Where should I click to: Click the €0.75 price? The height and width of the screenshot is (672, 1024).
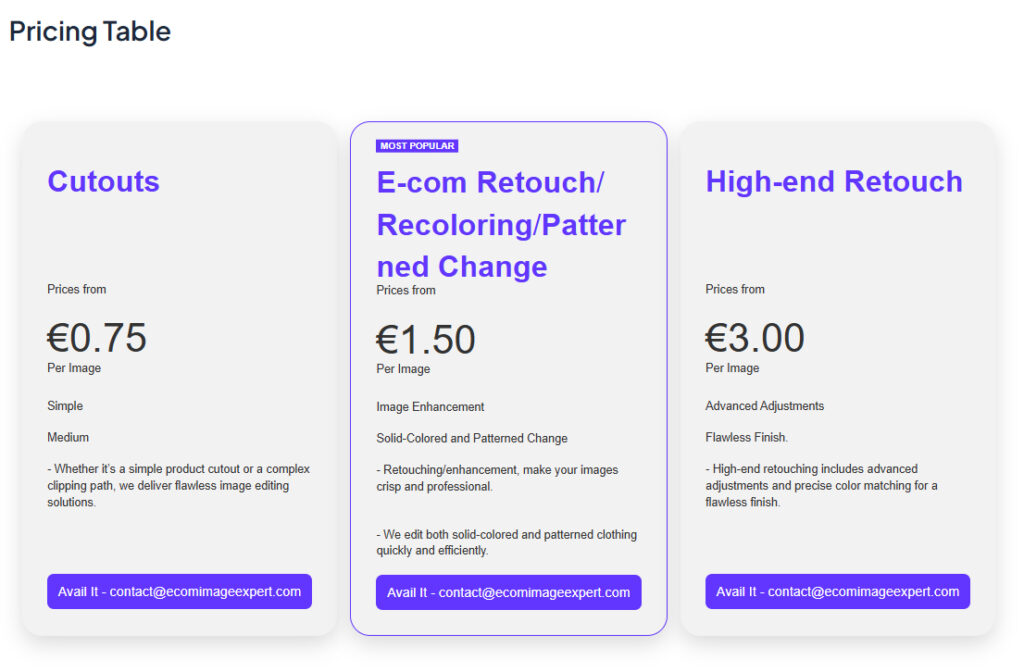coord(97,338)
